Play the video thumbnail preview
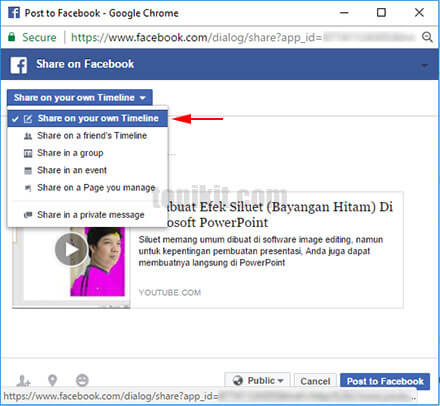 tap(71, 249)
